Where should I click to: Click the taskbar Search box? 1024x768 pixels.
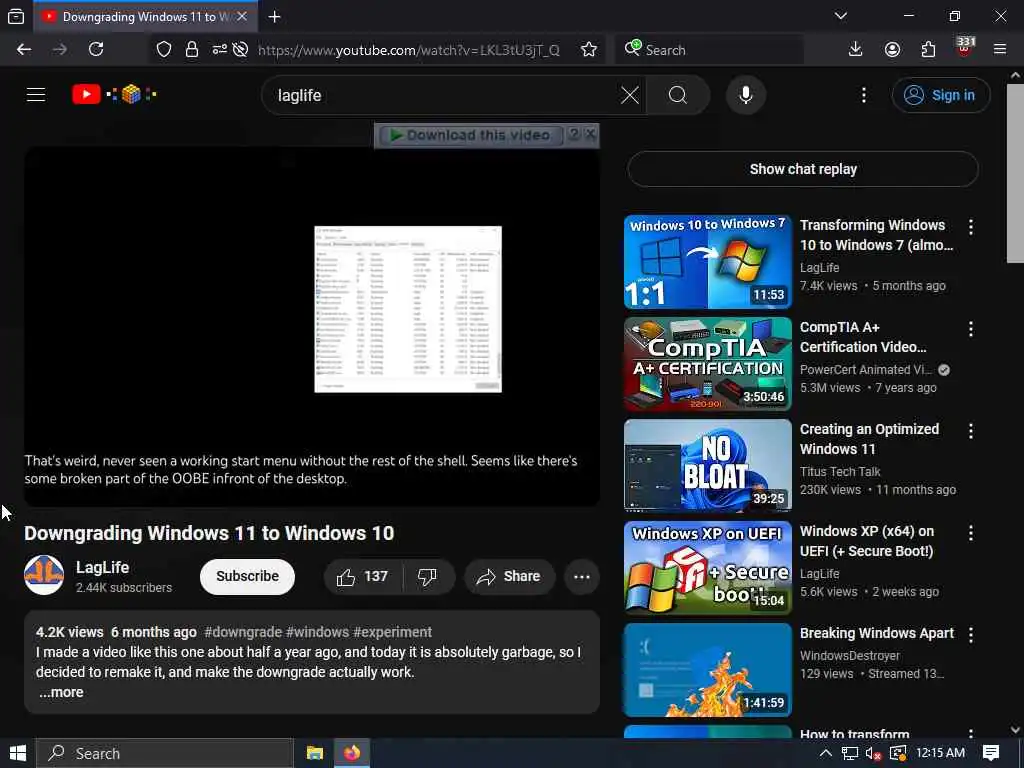[165, 754]
